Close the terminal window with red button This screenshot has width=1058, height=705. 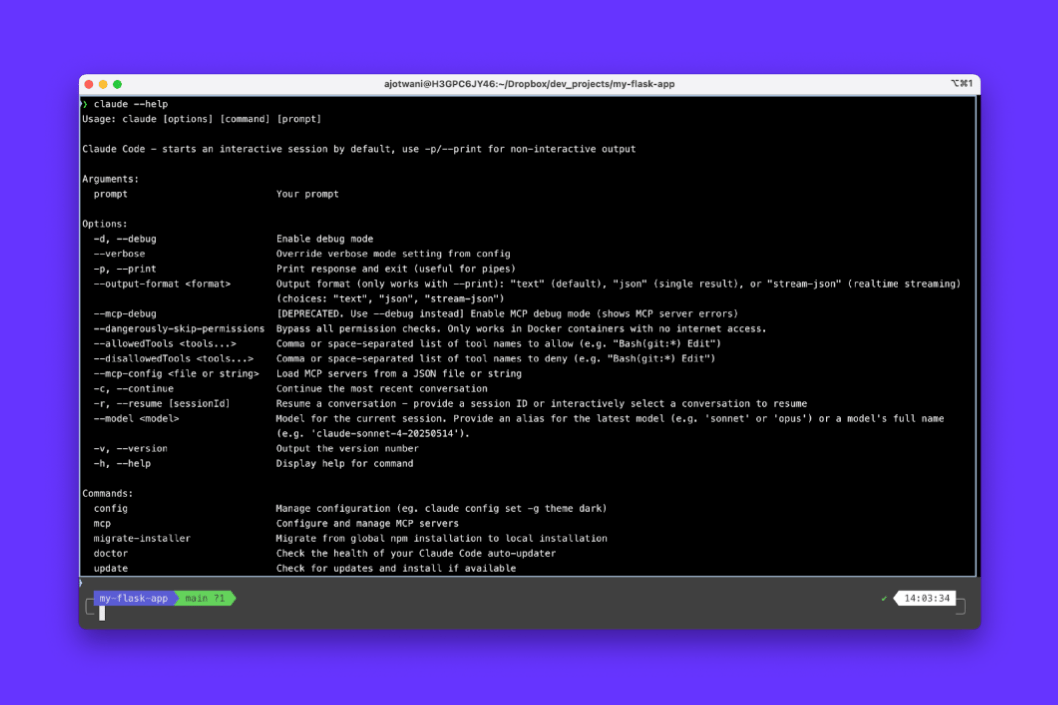coord(89,84)
